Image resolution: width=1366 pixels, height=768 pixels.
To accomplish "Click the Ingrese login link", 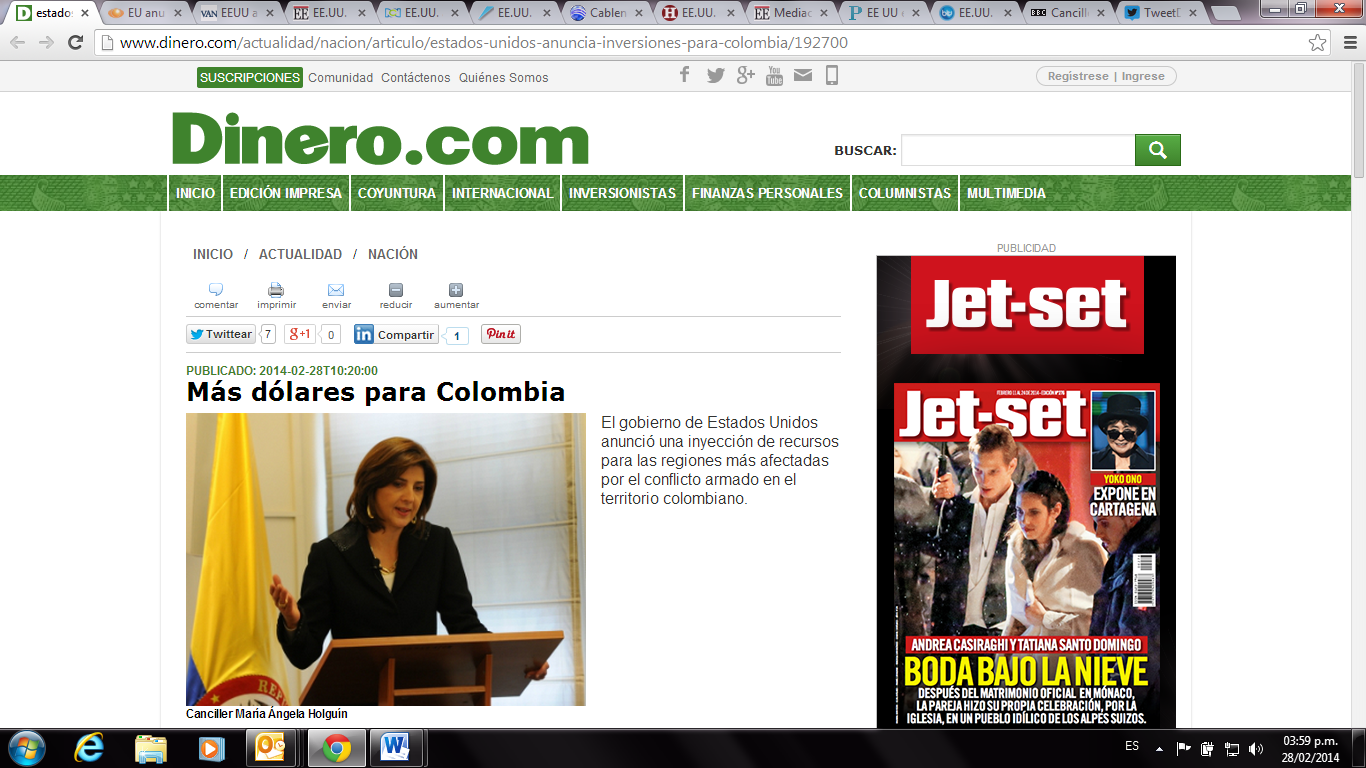I will (x=1143, y=76).
